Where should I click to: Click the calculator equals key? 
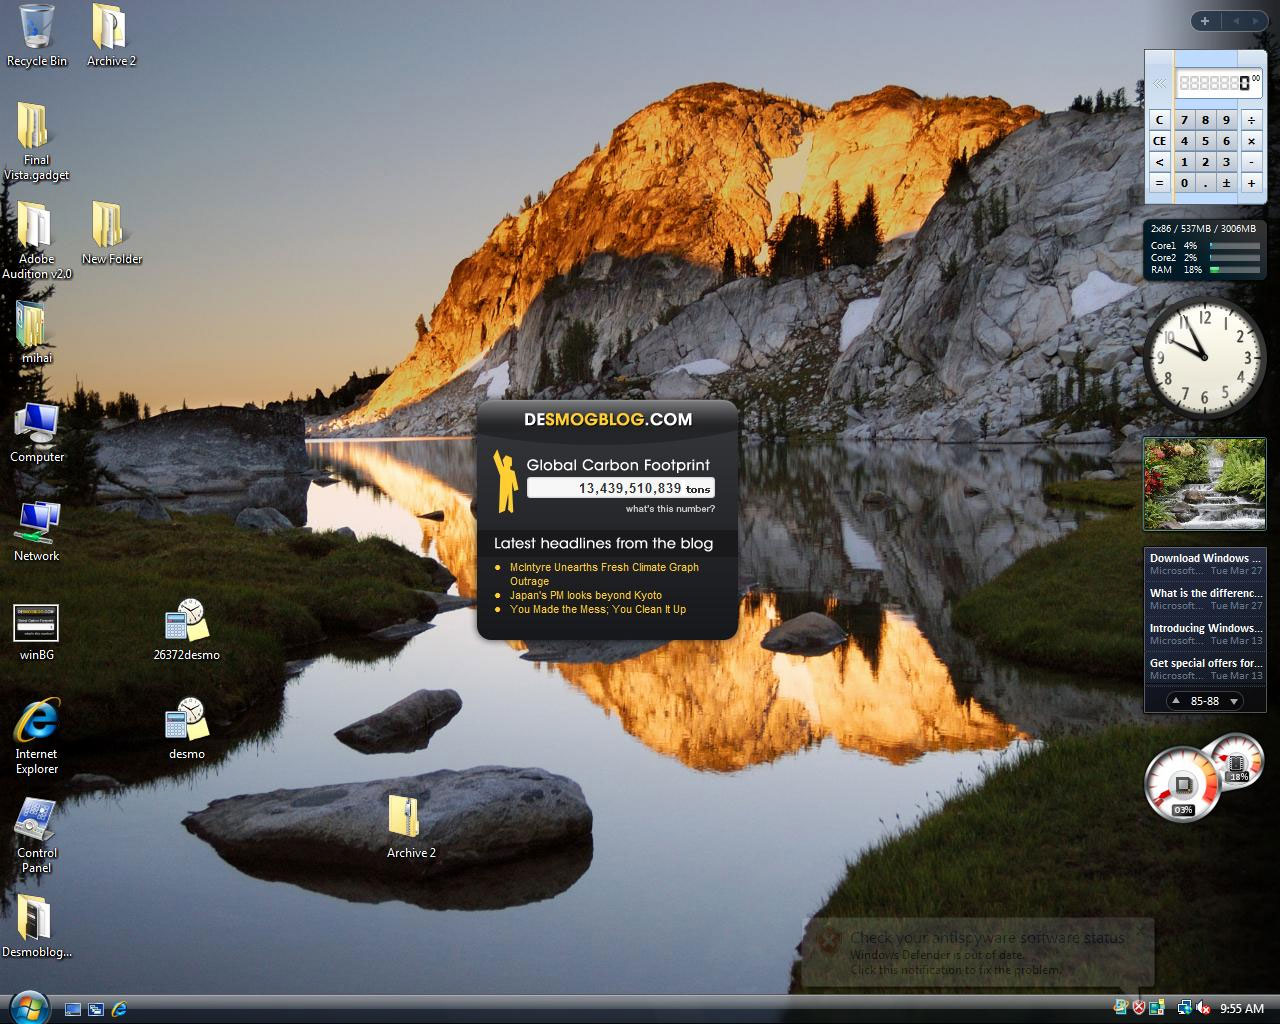pos(1159,183)
